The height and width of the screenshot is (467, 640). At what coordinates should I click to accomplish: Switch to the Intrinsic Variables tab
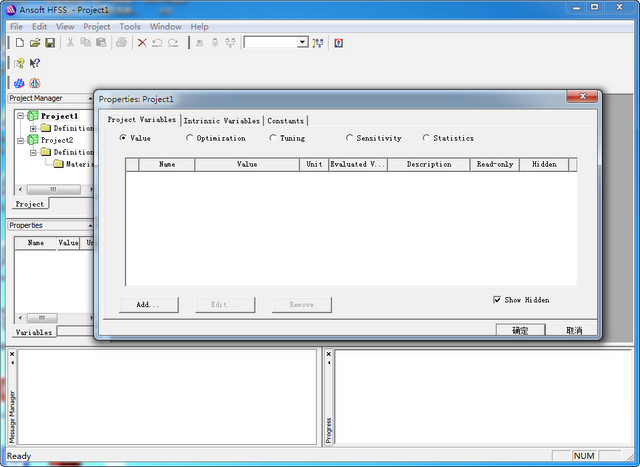click(x=222, y=121)
